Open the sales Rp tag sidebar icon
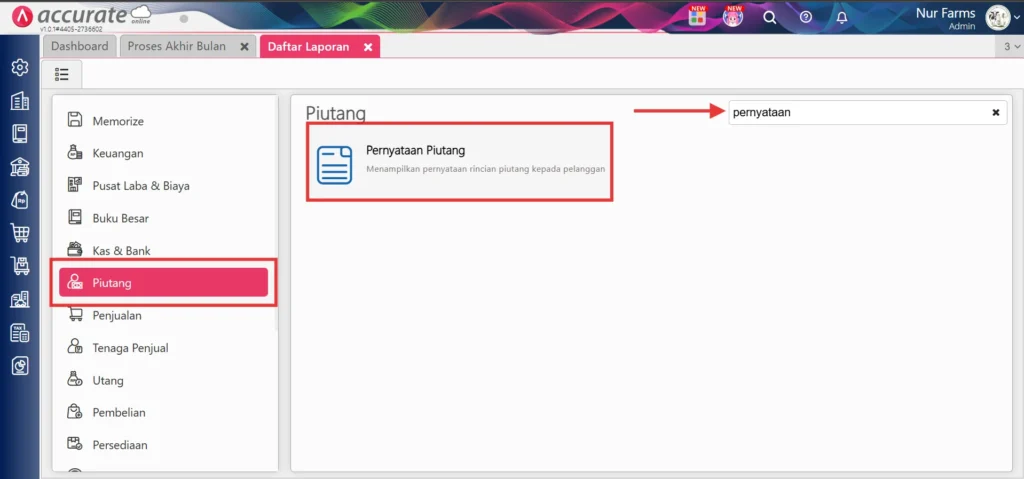Viewport: 1024px width, 479px height. point(20,200)
